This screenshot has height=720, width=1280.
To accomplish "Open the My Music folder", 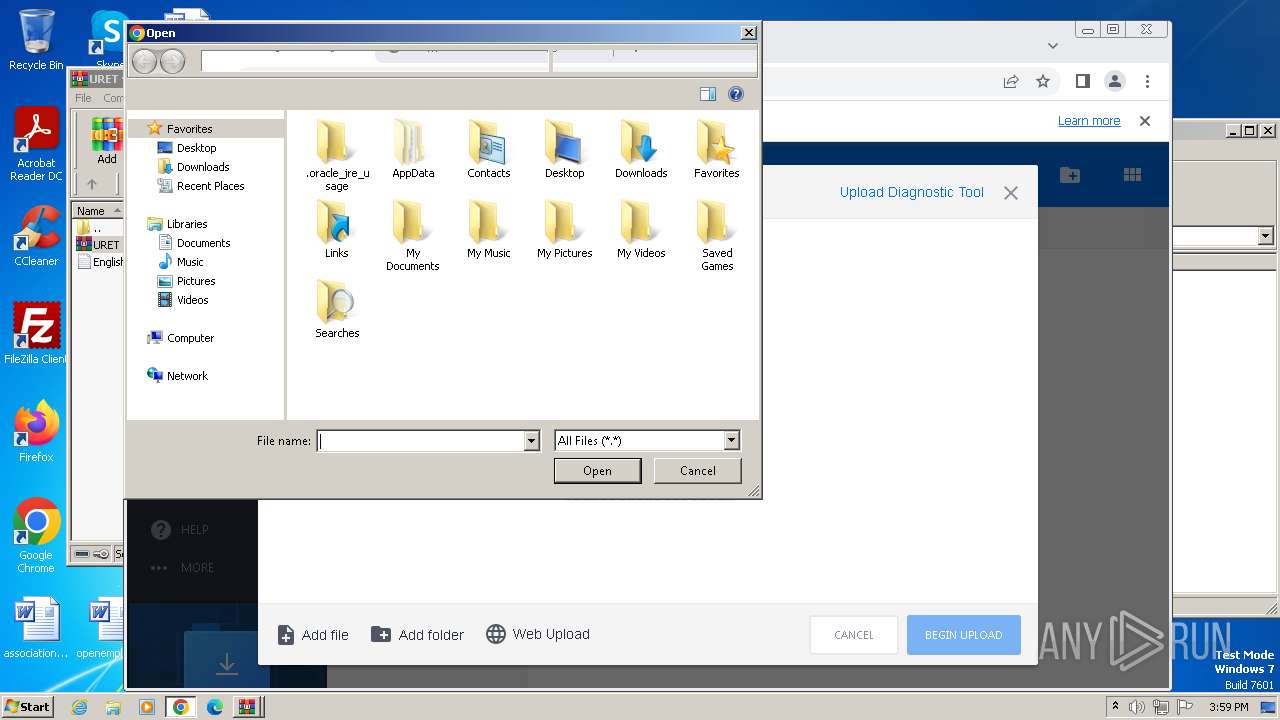I will (x=488, y=230).
